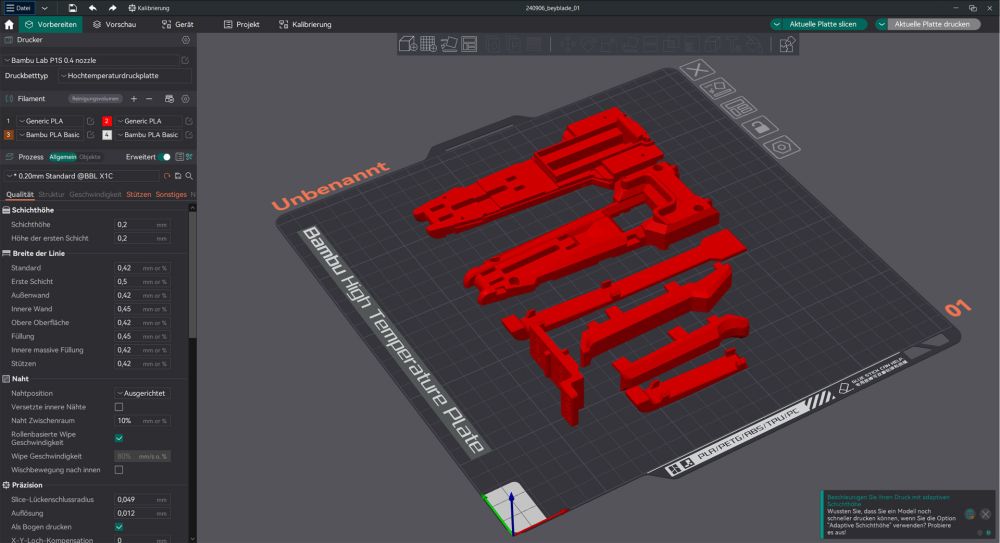The width and height of the screenshot is (1000, 543).
Task: Edit the Bambu Lab P1S printer preset
Action: (185, 60)
